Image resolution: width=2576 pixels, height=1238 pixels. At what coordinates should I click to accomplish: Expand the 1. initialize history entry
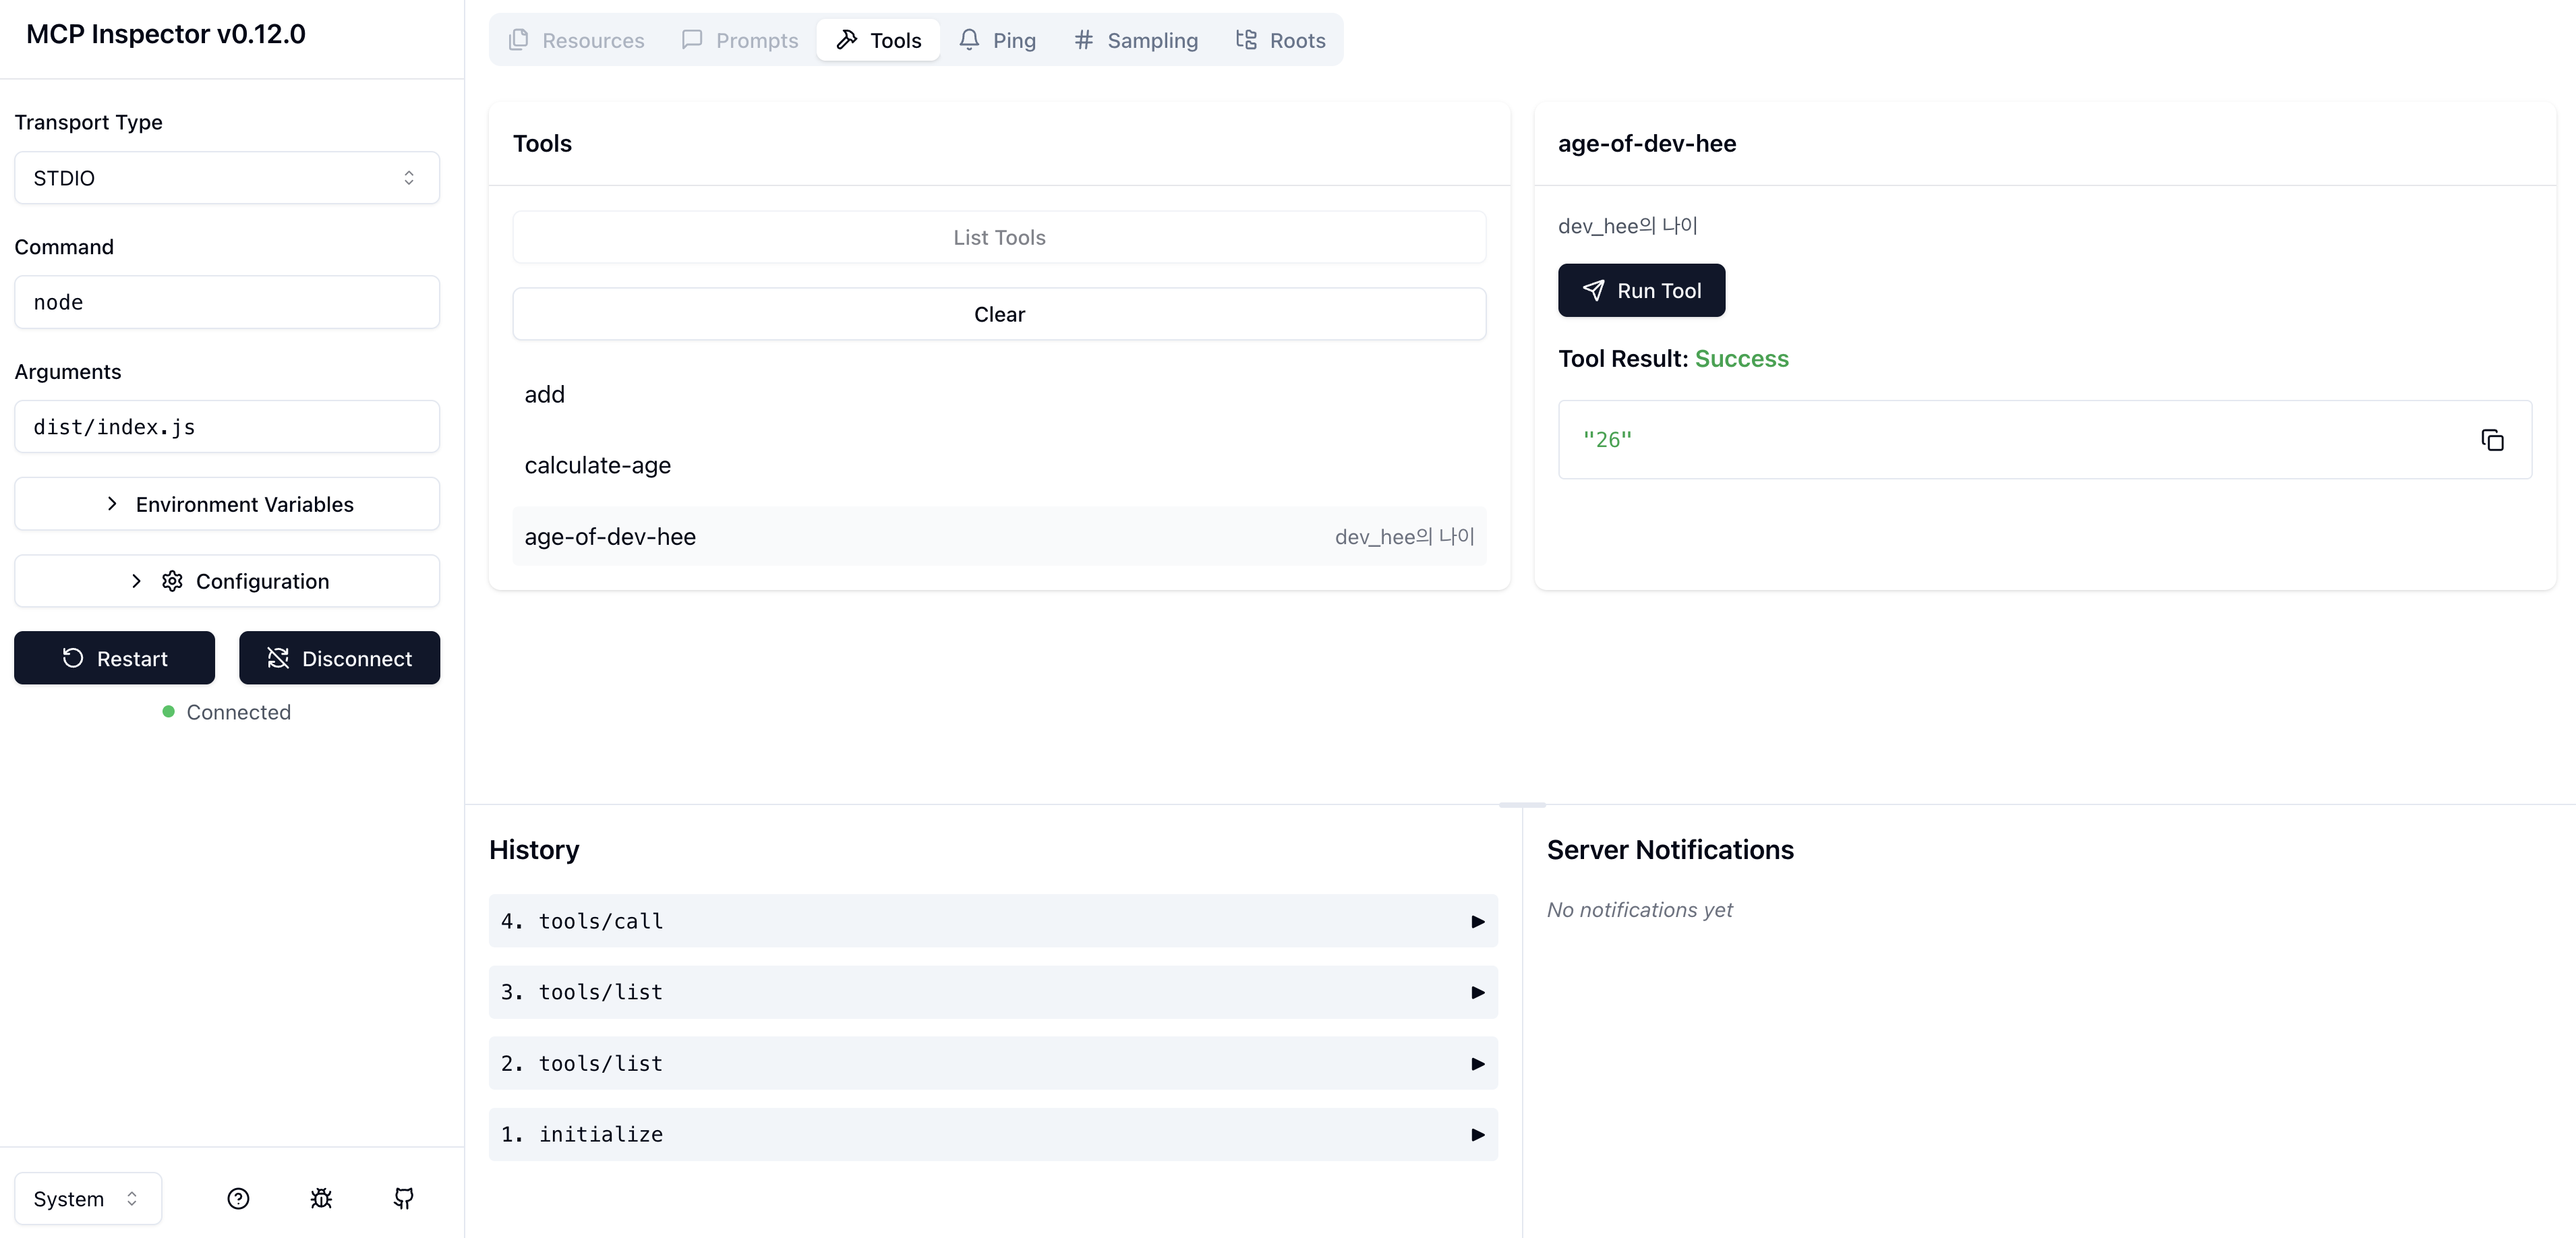click(x=992, y=1134)
